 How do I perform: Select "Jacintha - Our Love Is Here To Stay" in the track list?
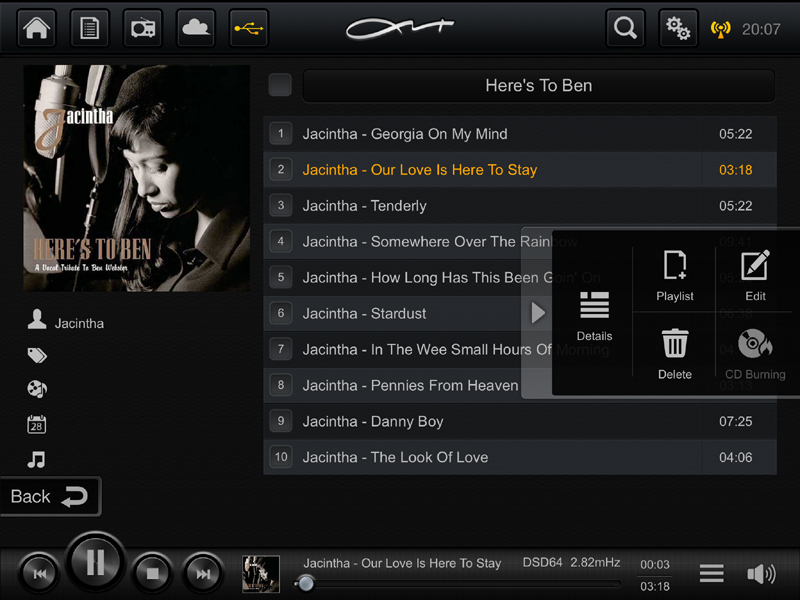pyautogui.click(x=419, y=169)
